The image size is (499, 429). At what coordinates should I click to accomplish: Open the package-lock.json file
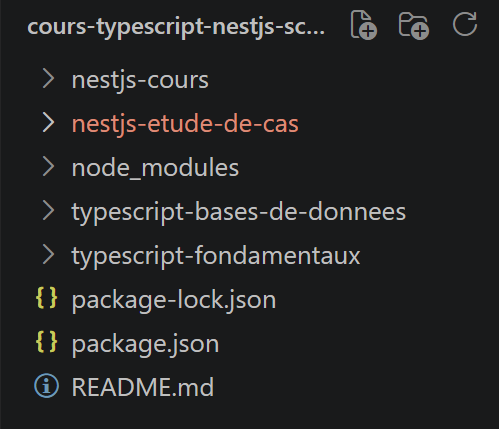[x=174, y=300]
